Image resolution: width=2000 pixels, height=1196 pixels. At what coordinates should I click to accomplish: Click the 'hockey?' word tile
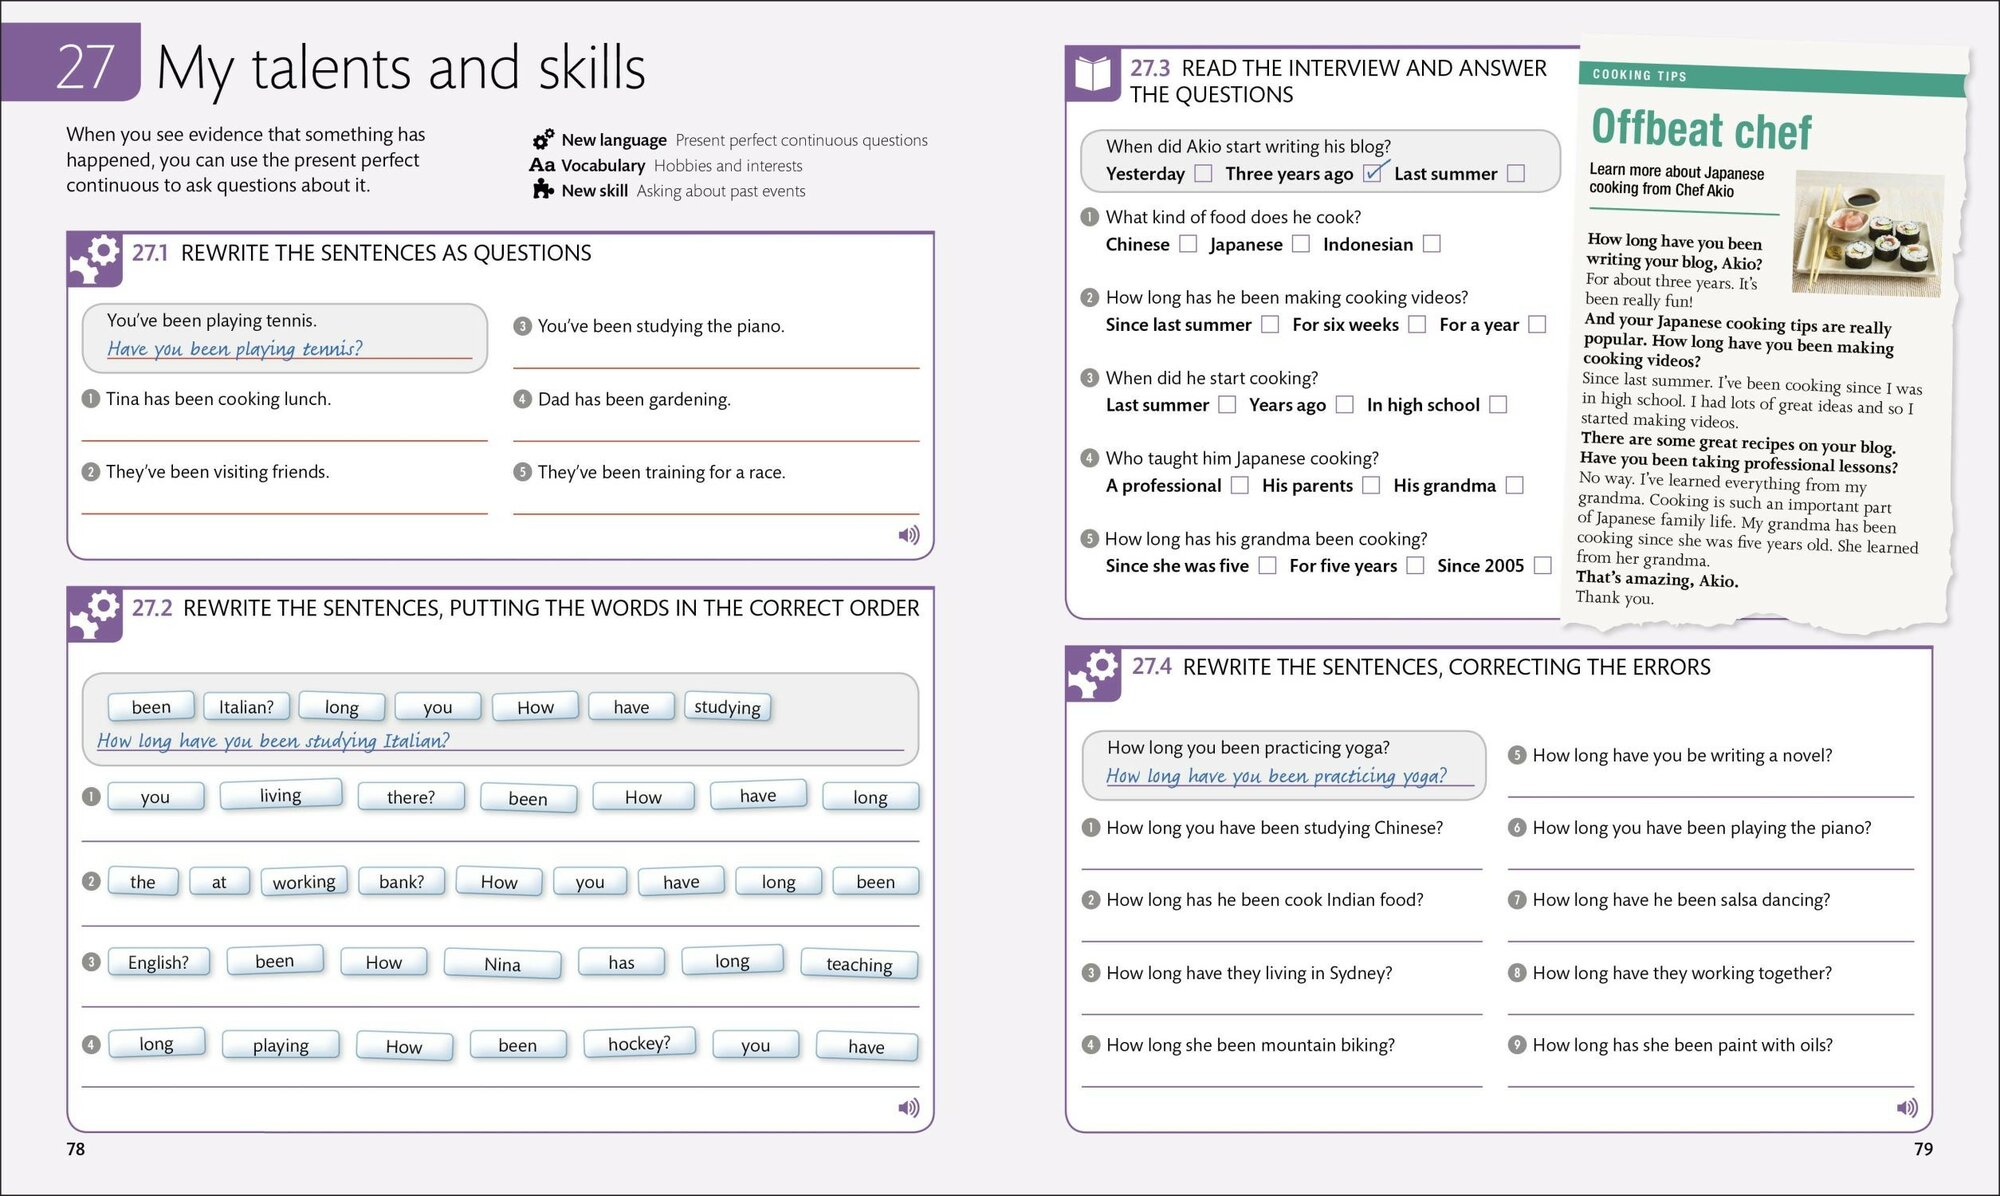[x=639, y=1043]
